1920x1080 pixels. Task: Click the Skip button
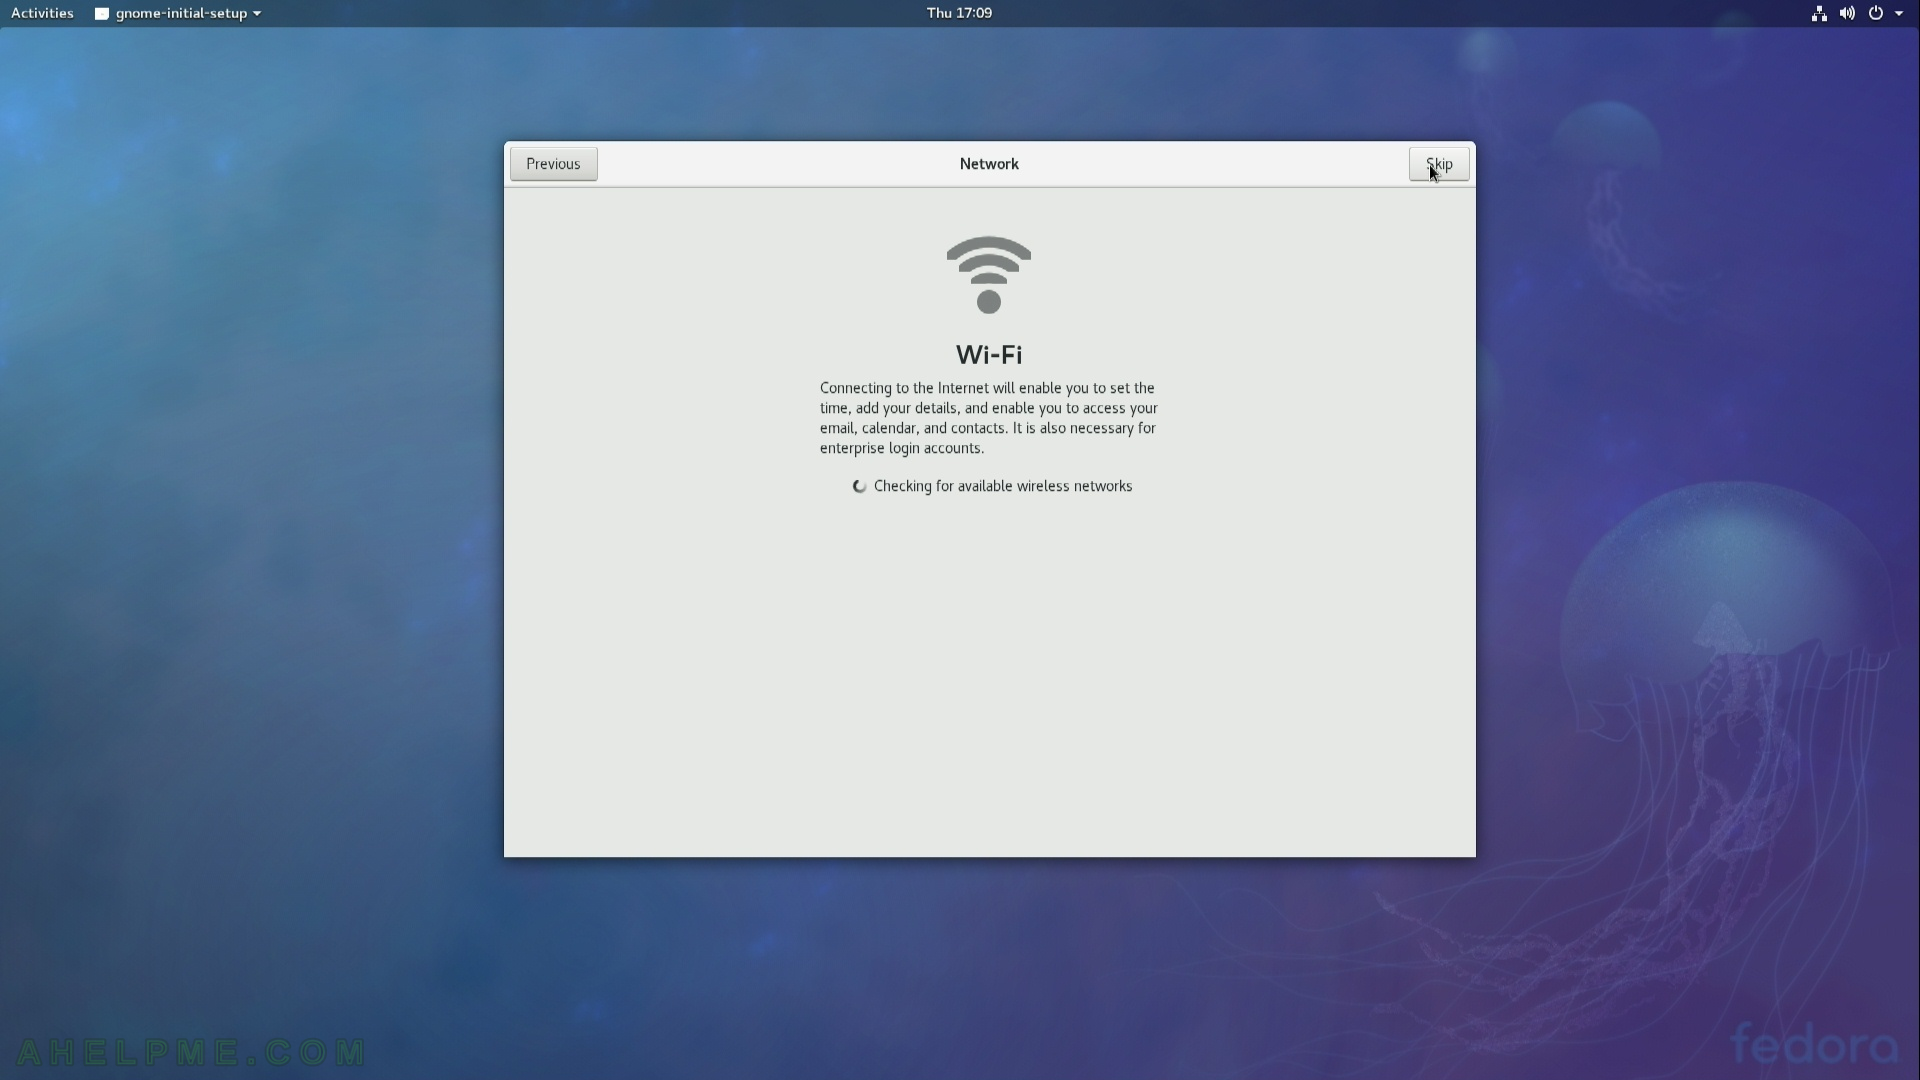tap(1438, 164)
